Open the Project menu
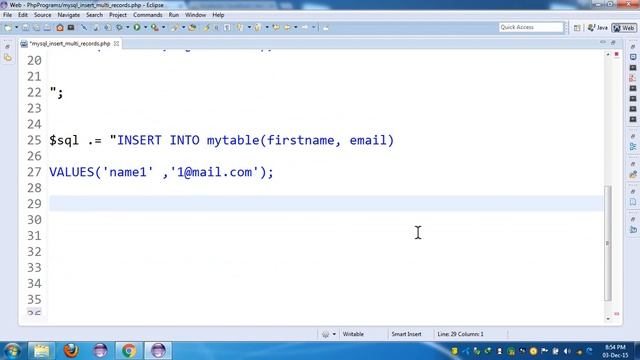640x360 pixels. point(118,15)
